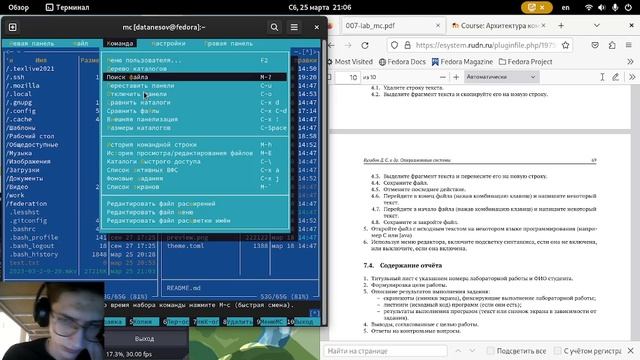Select История командной строки entry
The width and height of the screenshot is (640, 360).
click(x=194, y=145)
